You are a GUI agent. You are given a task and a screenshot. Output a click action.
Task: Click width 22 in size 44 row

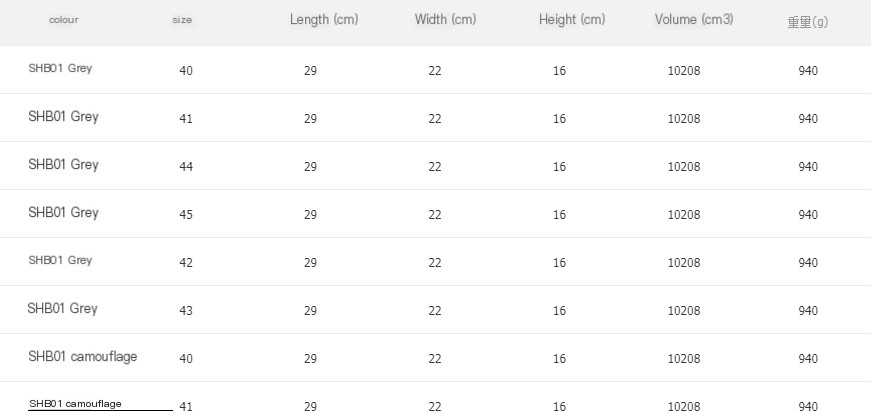coord(435,167)
